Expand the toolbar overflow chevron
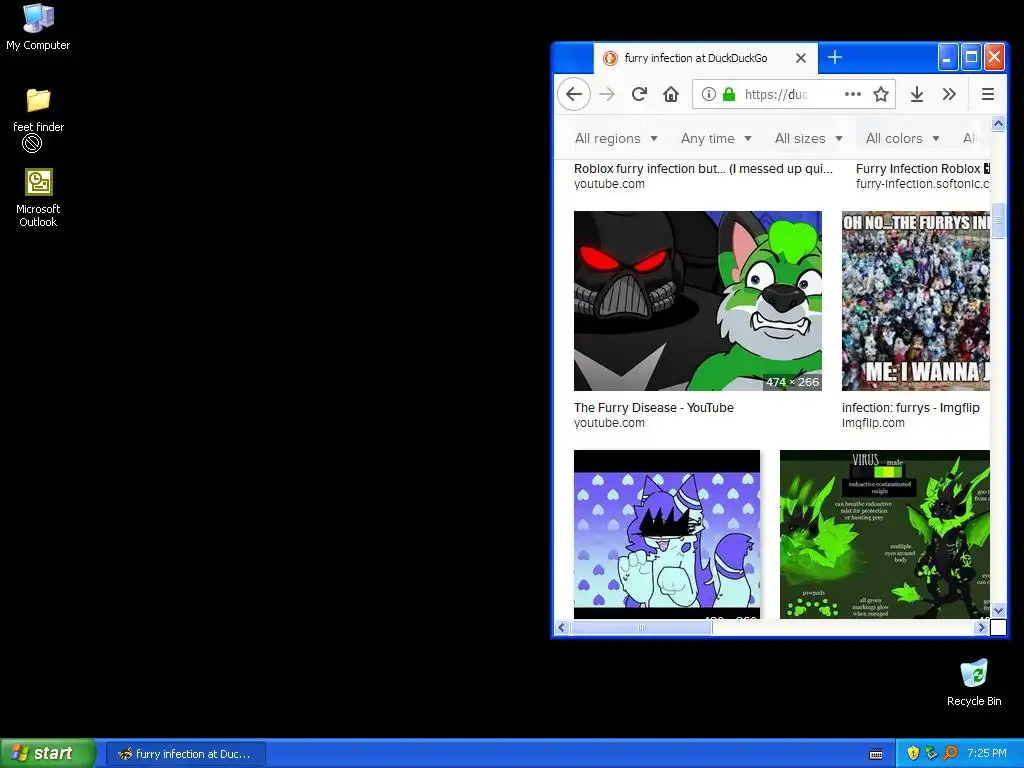1024x768 pixels. pyautogui.click(x=950, y=95)
